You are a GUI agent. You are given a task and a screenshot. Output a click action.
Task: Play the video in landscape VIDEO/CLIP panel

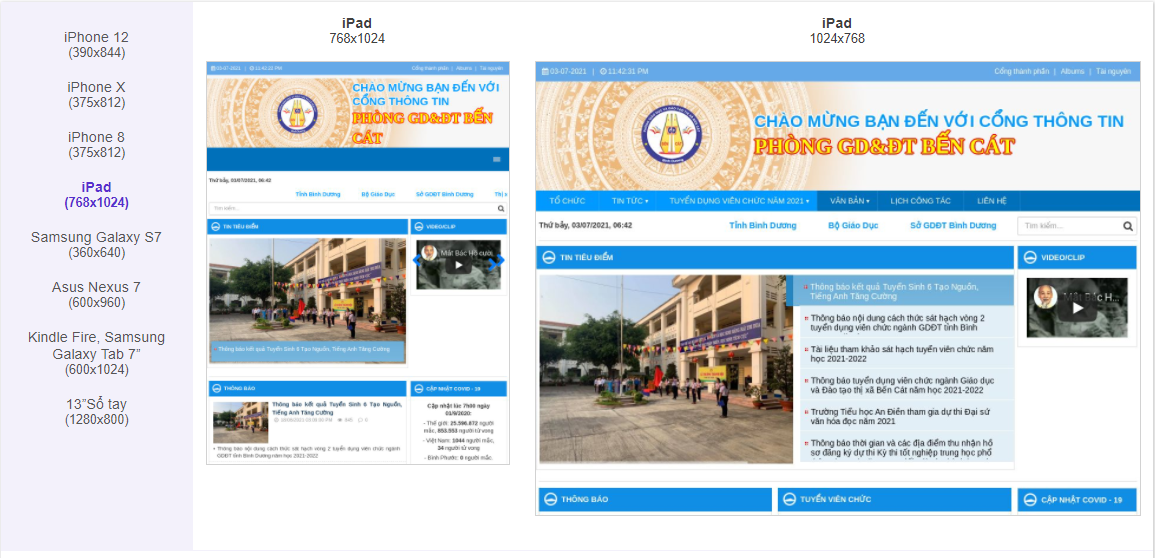coord(1077,308)
